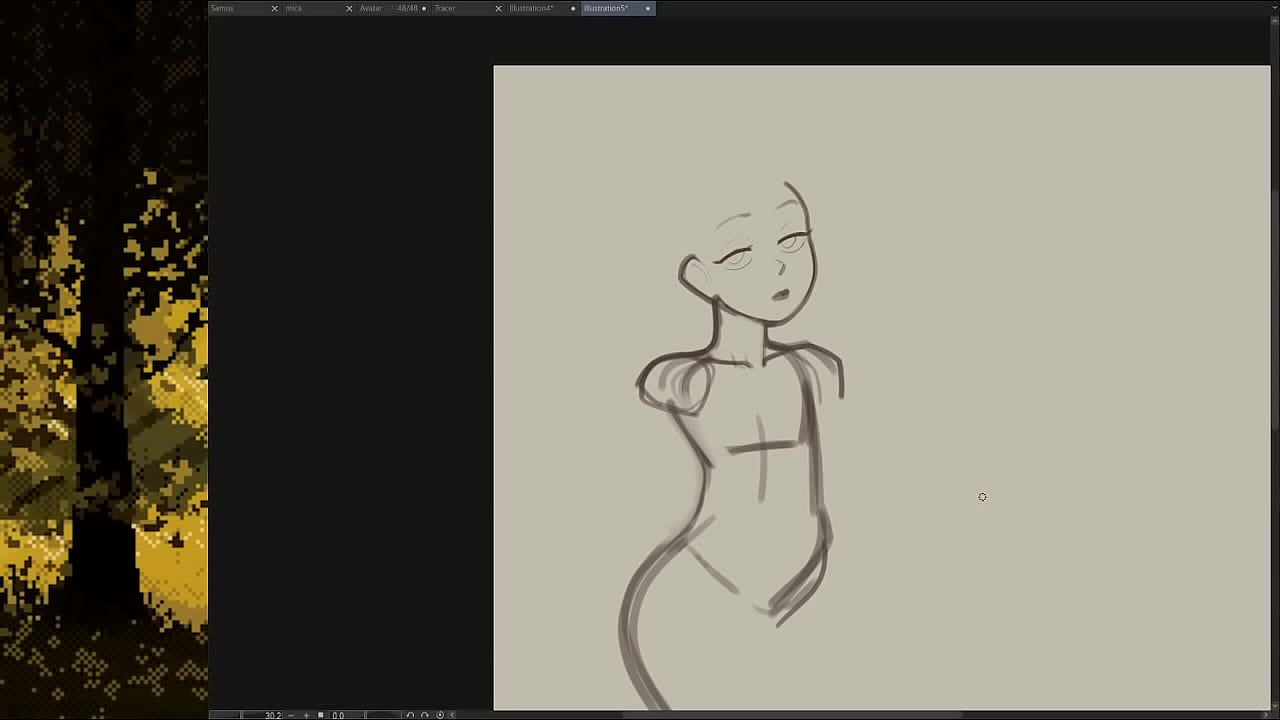Viewport: 1280px width, 720px height.
Task: Rotate canvas counterclockwise with left arrow icon
Action: (410, 715)
